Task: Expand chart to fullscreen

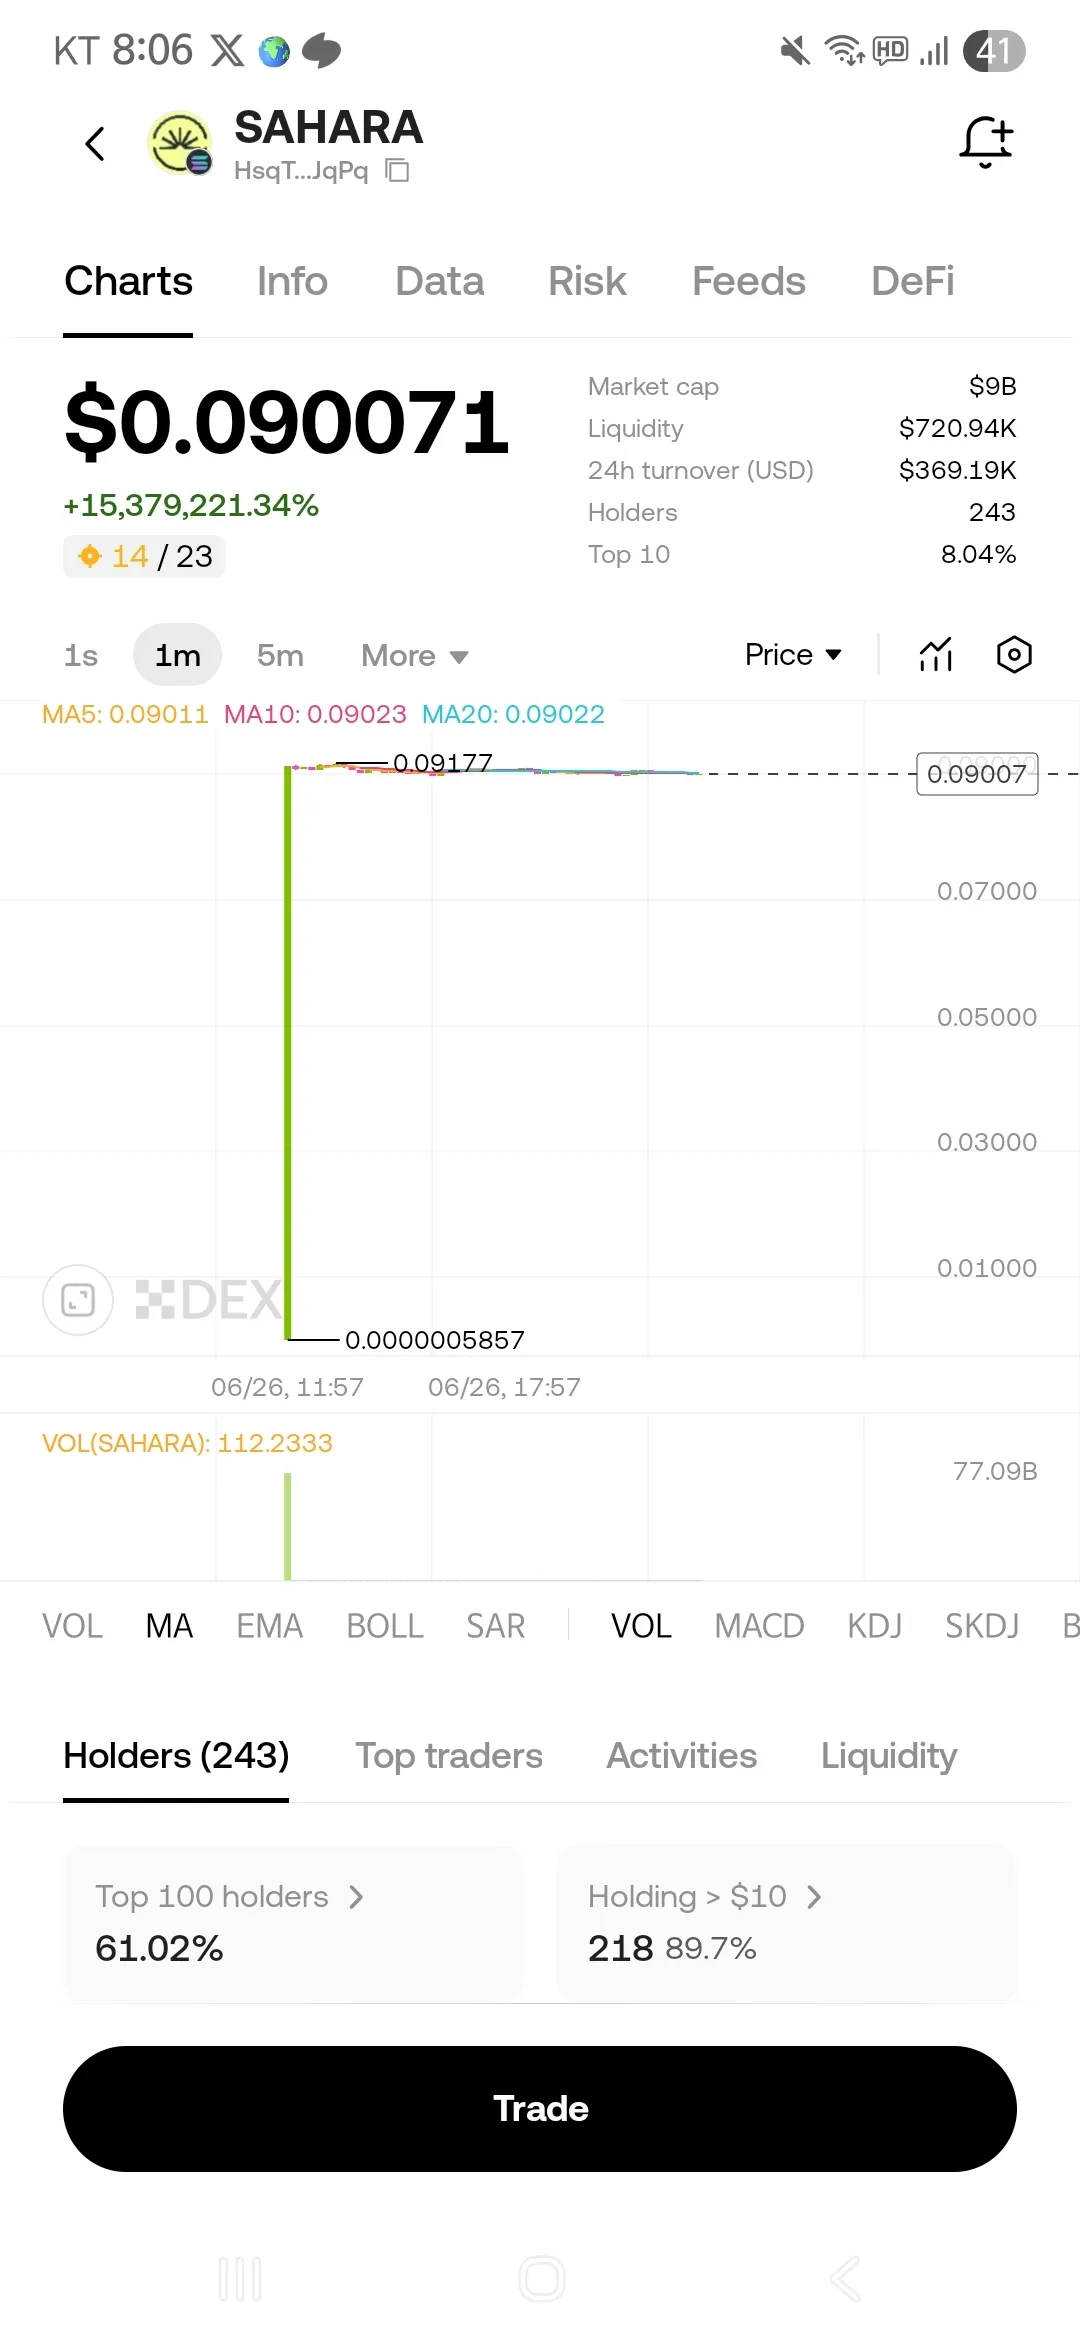Action: pyautogui.click(x=78, y=1300)
